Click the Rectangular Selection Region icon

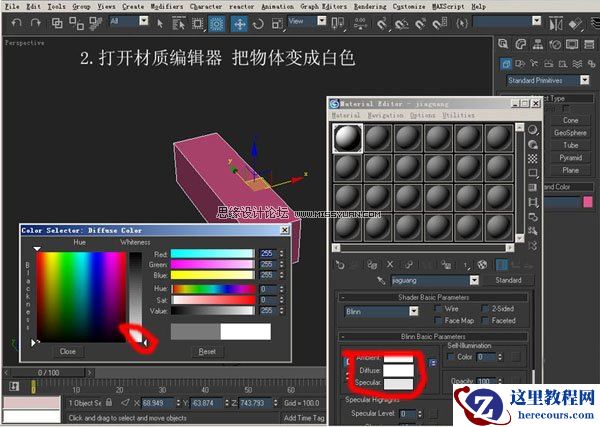coord(197,24)
